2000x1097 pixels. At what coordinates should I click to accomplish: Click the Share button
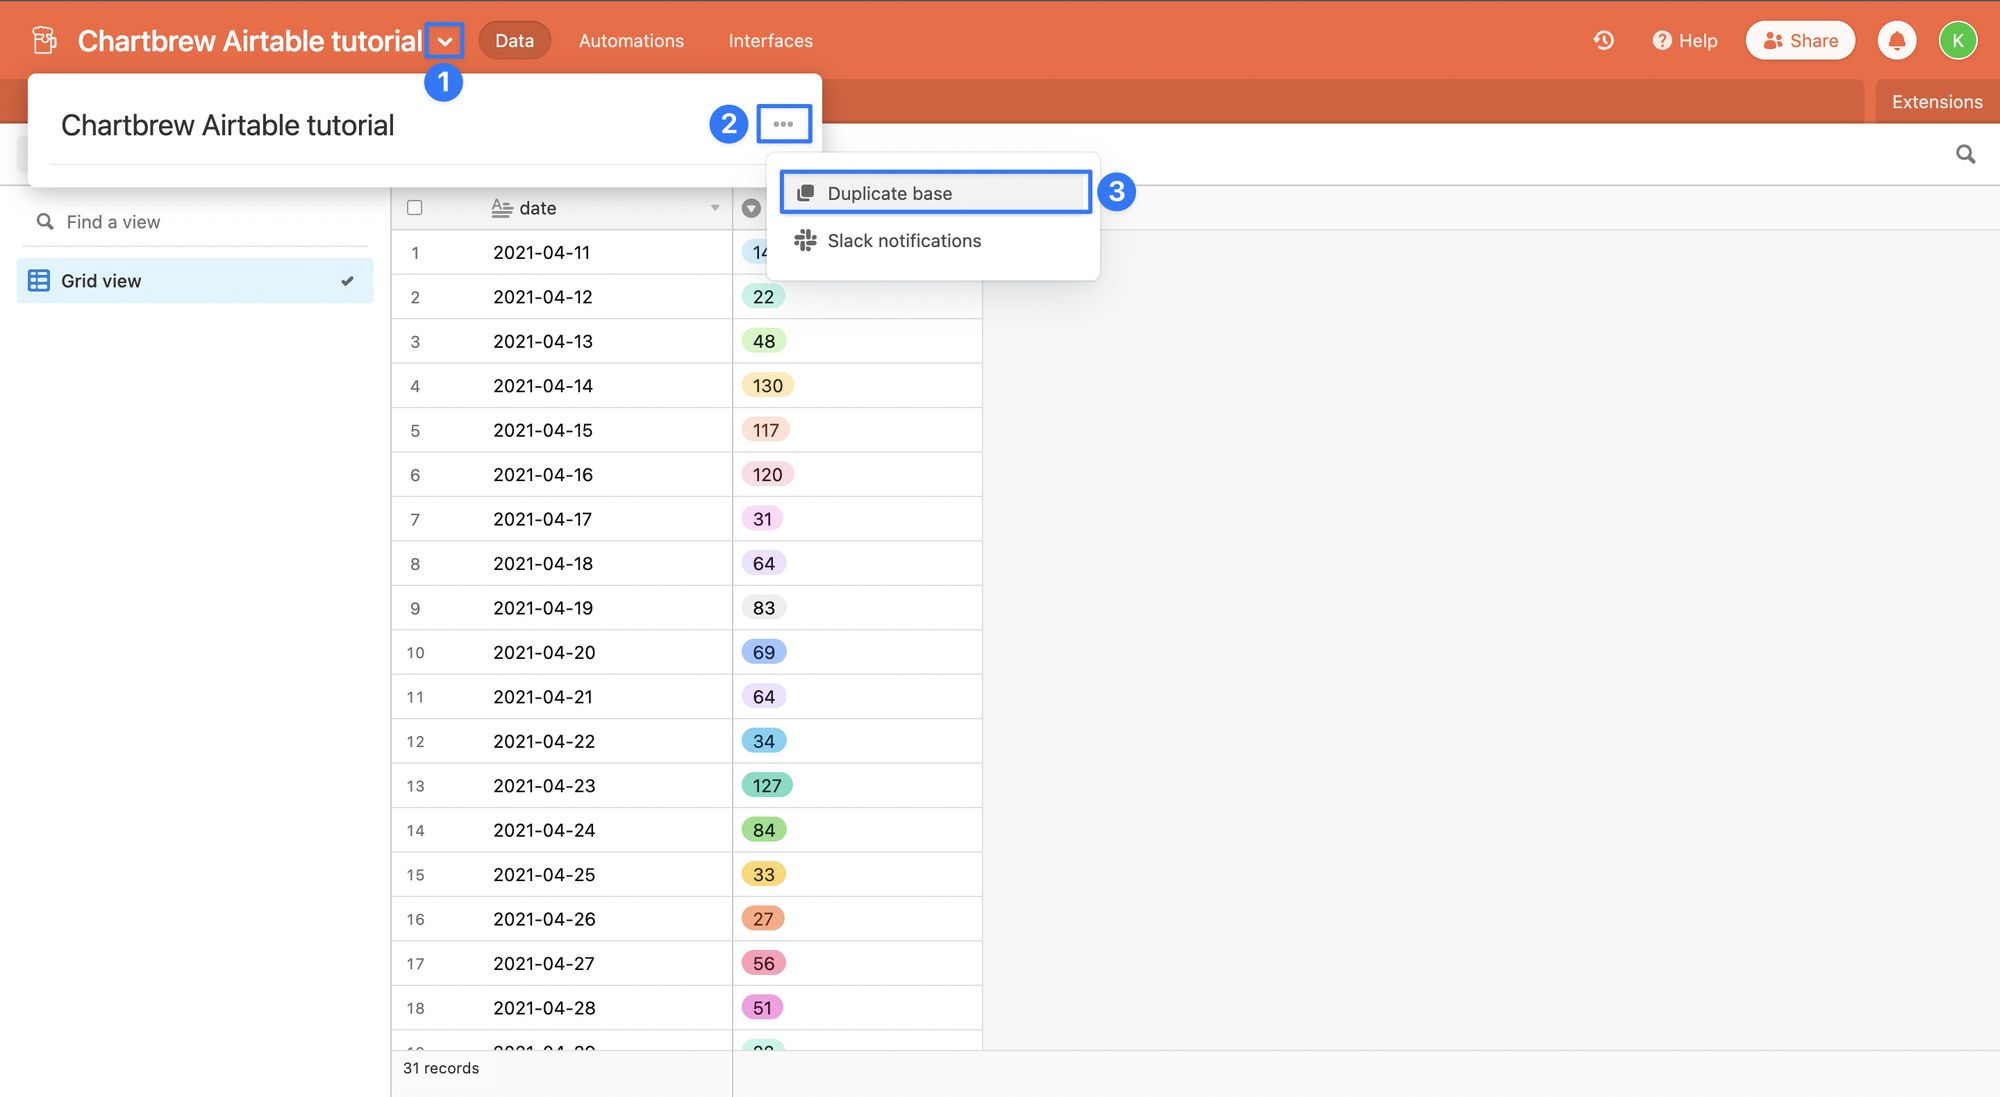point(1800,40)
